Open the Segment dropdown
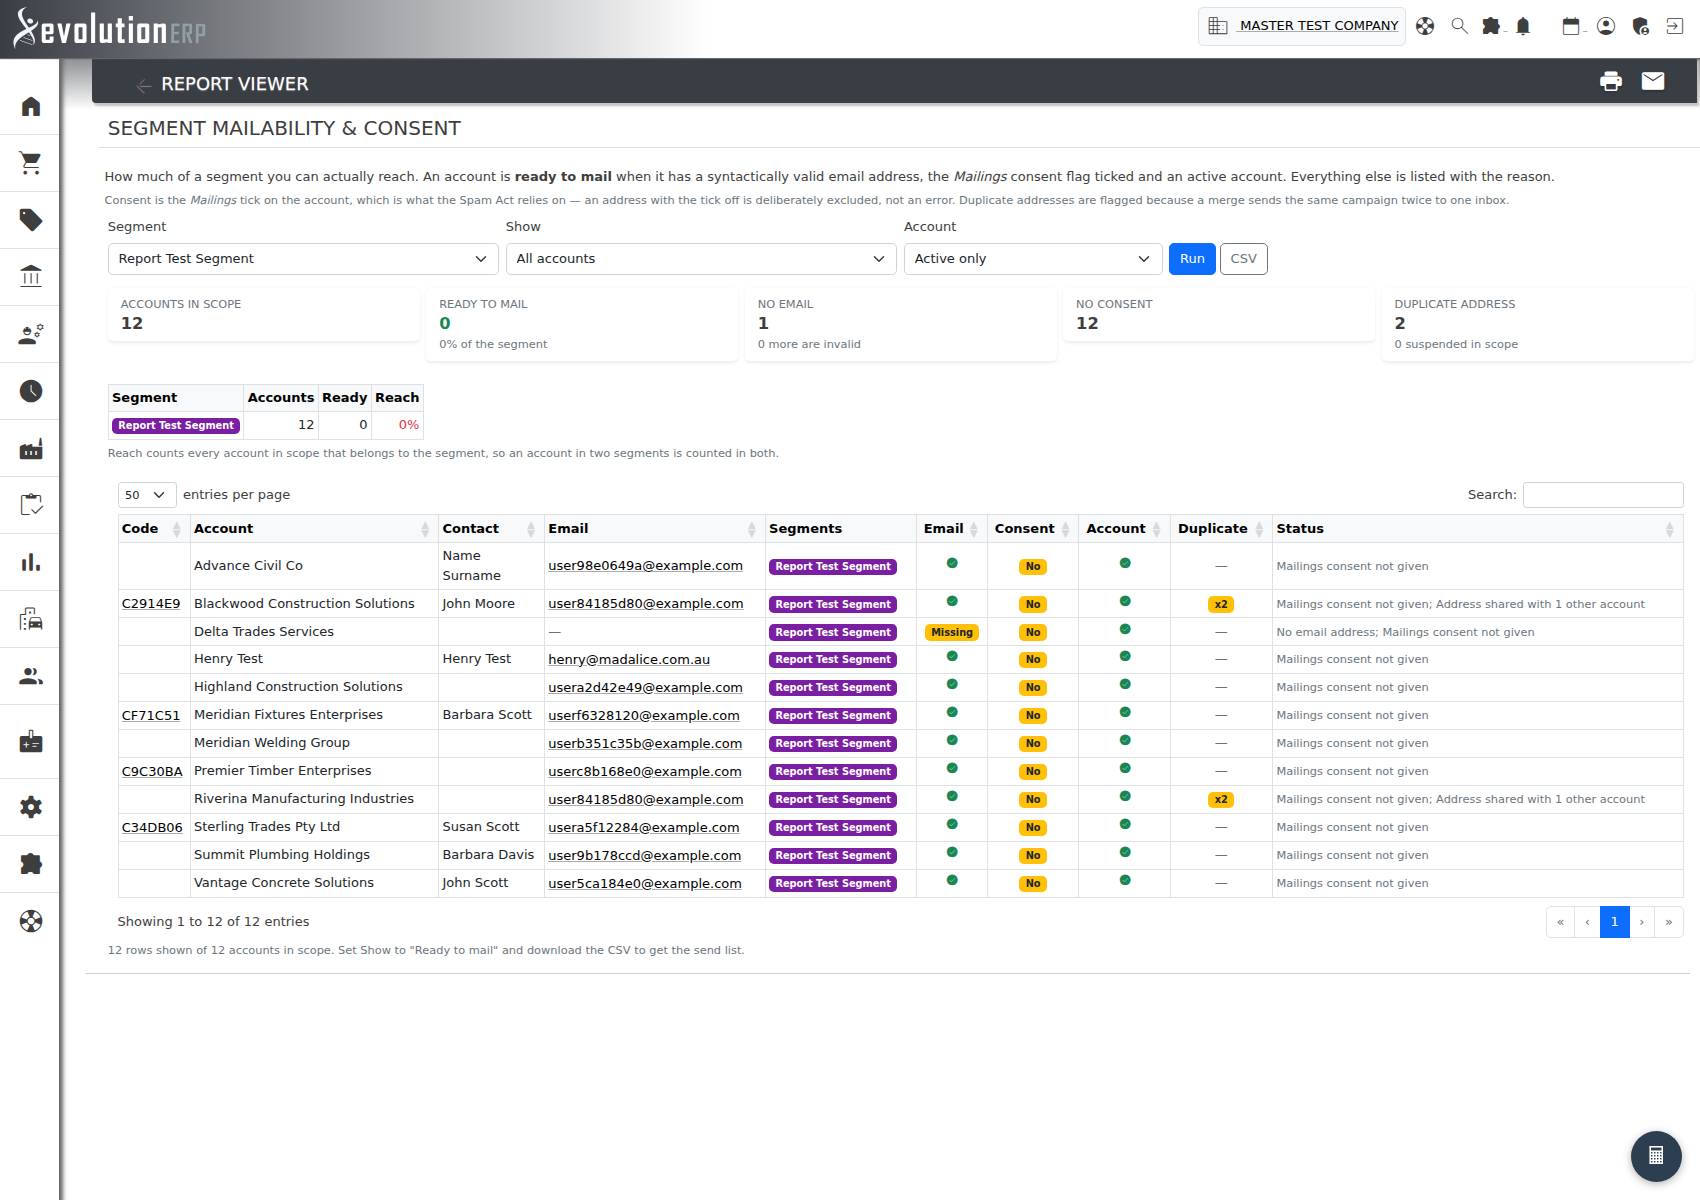This screenshot has height=1200, width=1700. (x=303, y=259)
